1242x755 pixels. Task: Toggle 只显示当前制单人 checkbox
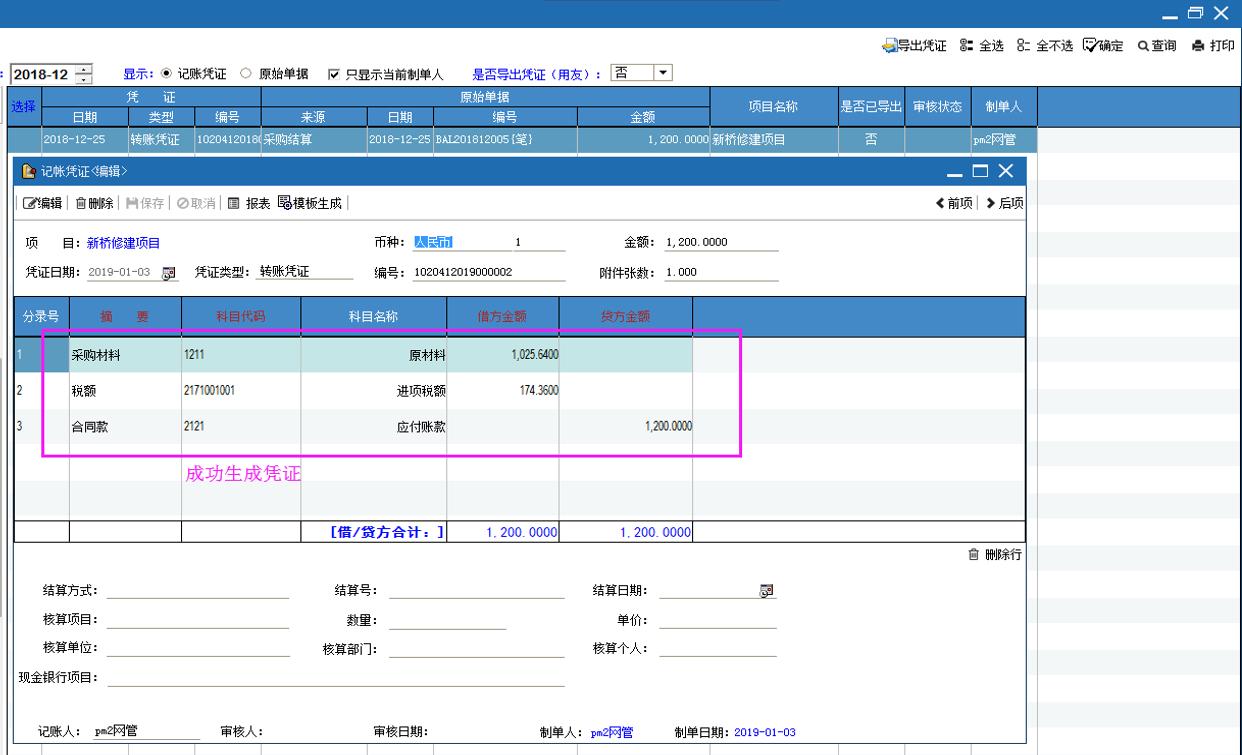tap(335, 74)
